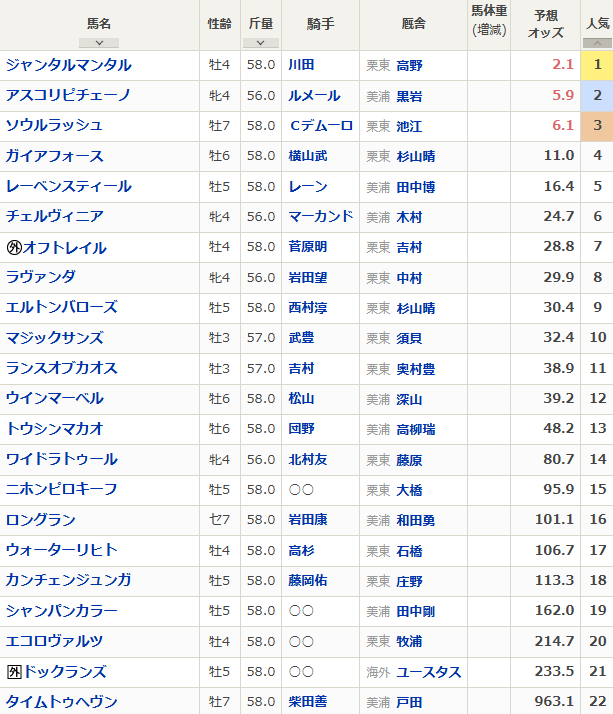Open the sort arrow under 斤量 header
613x714 pixels.
260,43
